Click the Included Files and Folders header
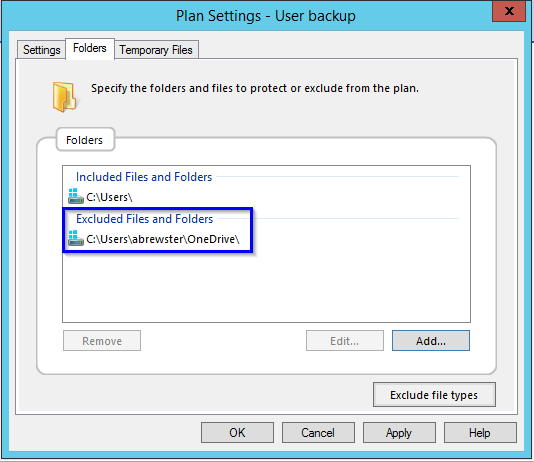Viewport: 534px width, 462px height. (x=144, y=177)
